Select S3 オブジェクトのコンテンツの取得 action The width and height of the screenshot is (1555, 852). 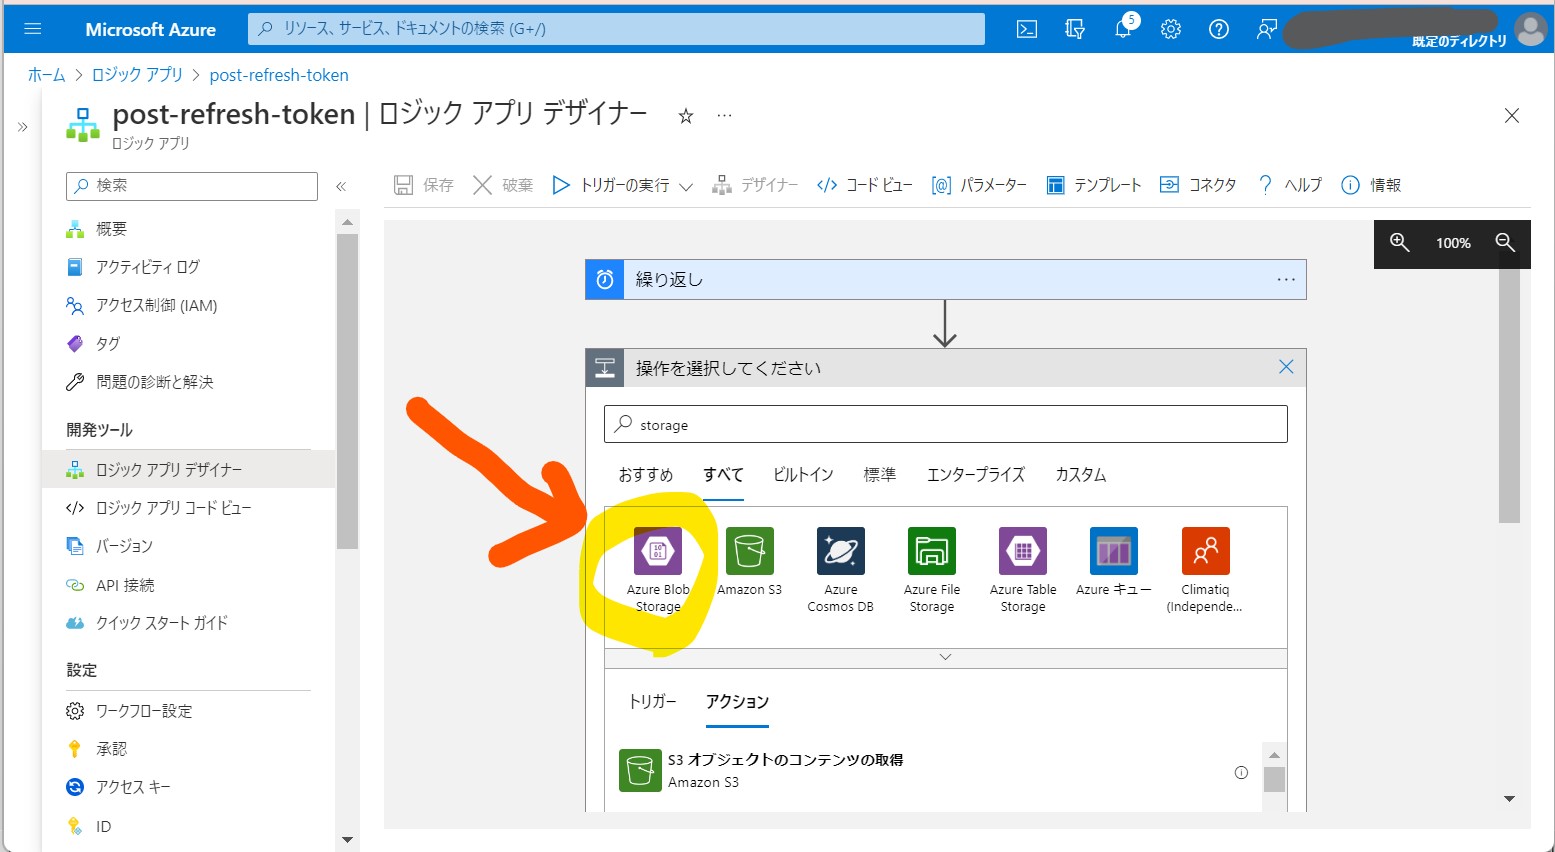pyautogui.click(x=935, y=771)
